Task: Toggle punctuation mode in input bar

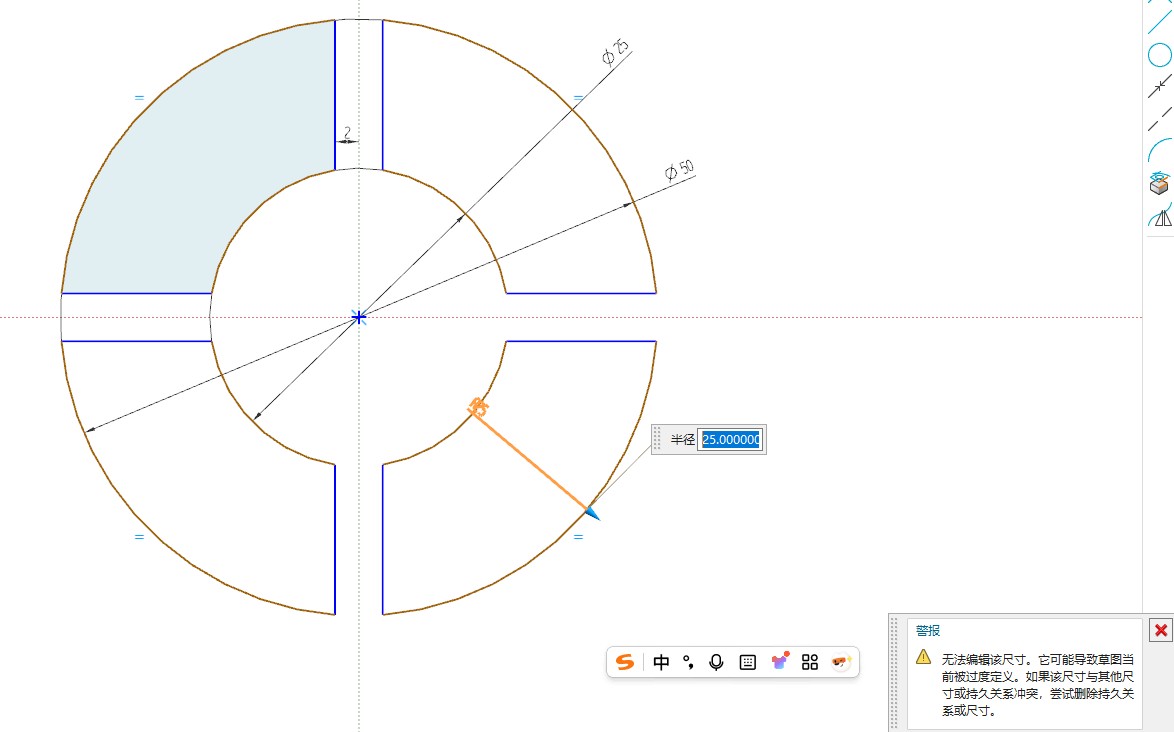Action: click(688, 662)
